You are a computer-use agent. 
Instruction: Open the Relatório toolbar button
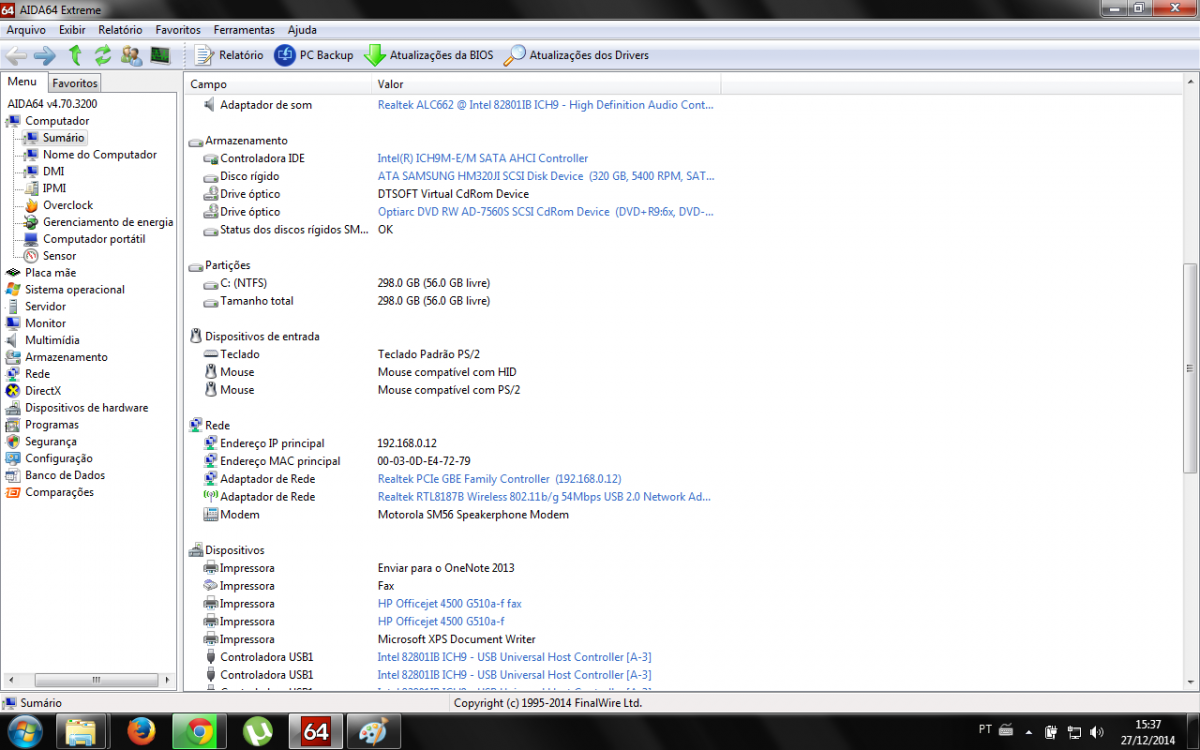coord(229,55)
